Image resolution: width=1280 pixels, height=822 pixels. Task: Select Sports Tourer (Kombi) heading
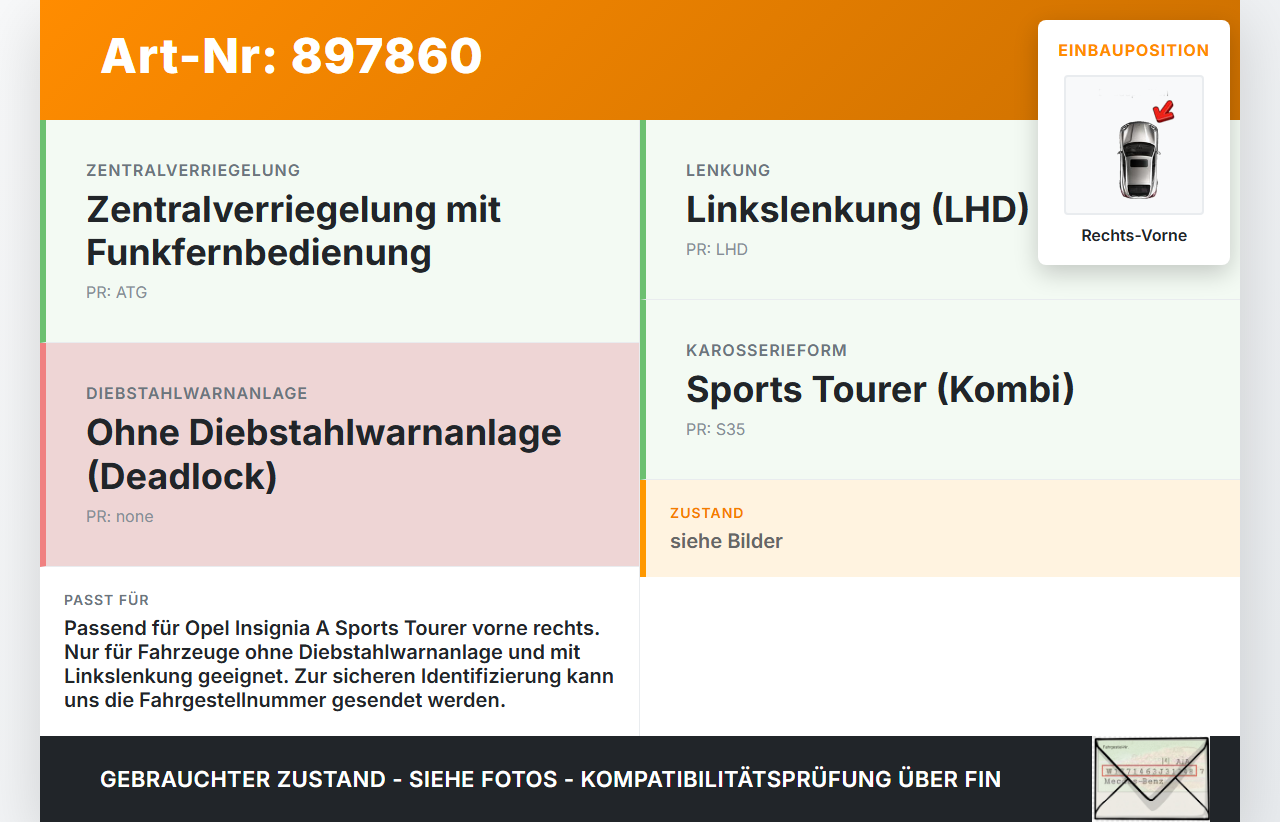(x=880, y=389)
